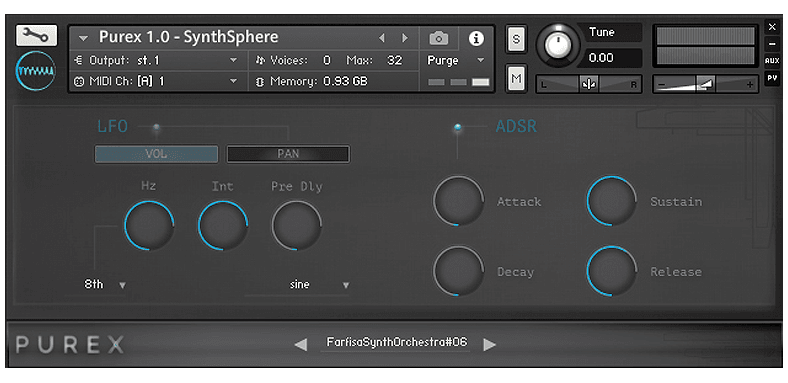Viewport: 788px width, 383px height.
Task: Select the PAN LFO target button
Action: pyautogui.click(x=288, y=154)
